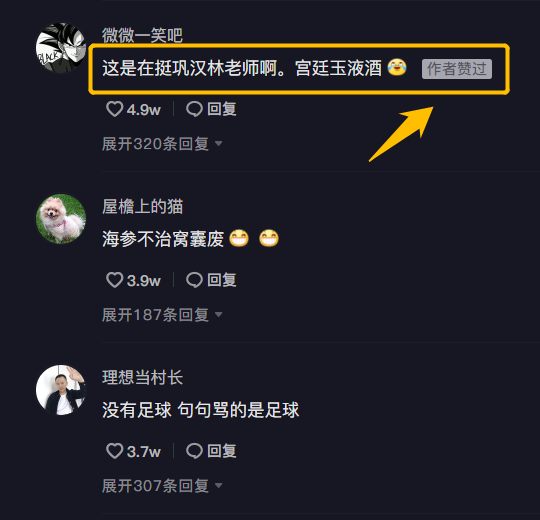The width and height of the screenshot is (540, 520).
Task: Click reply bubble icon under 海参不治窝囊废 comment
Action: (194, 280)
